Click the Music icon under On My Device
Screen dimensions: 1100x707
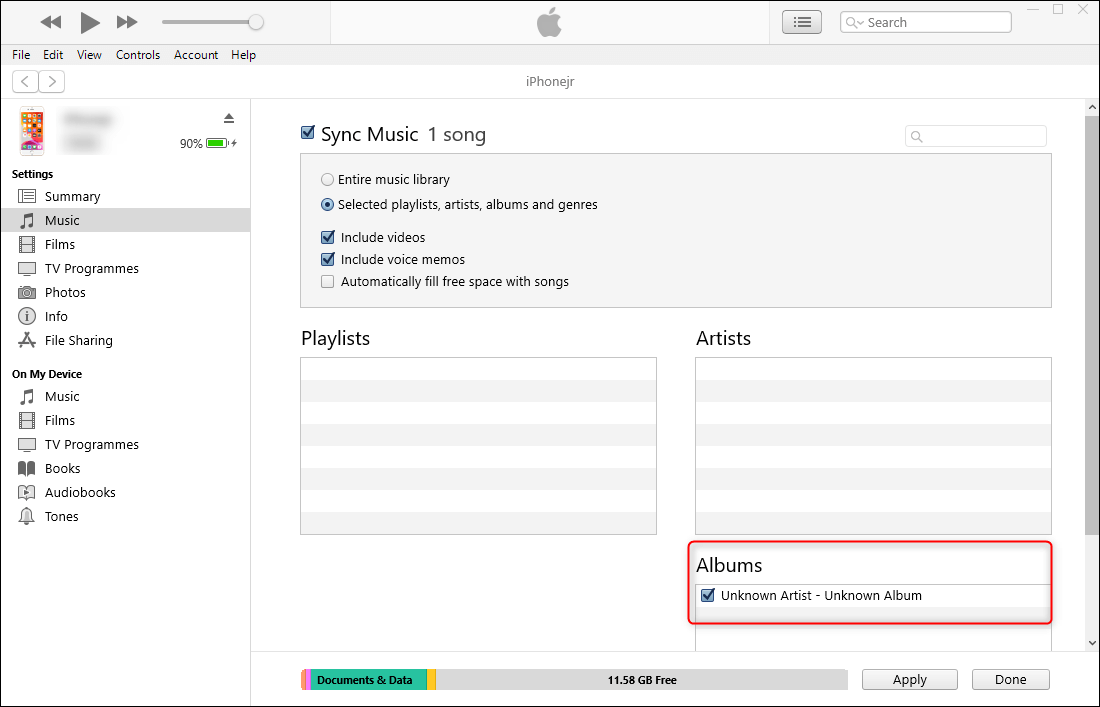click(x=27, y=396)
